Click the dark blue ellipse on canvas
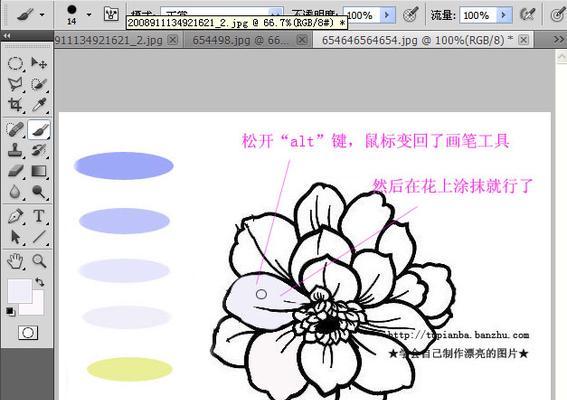 pos(124,166)
